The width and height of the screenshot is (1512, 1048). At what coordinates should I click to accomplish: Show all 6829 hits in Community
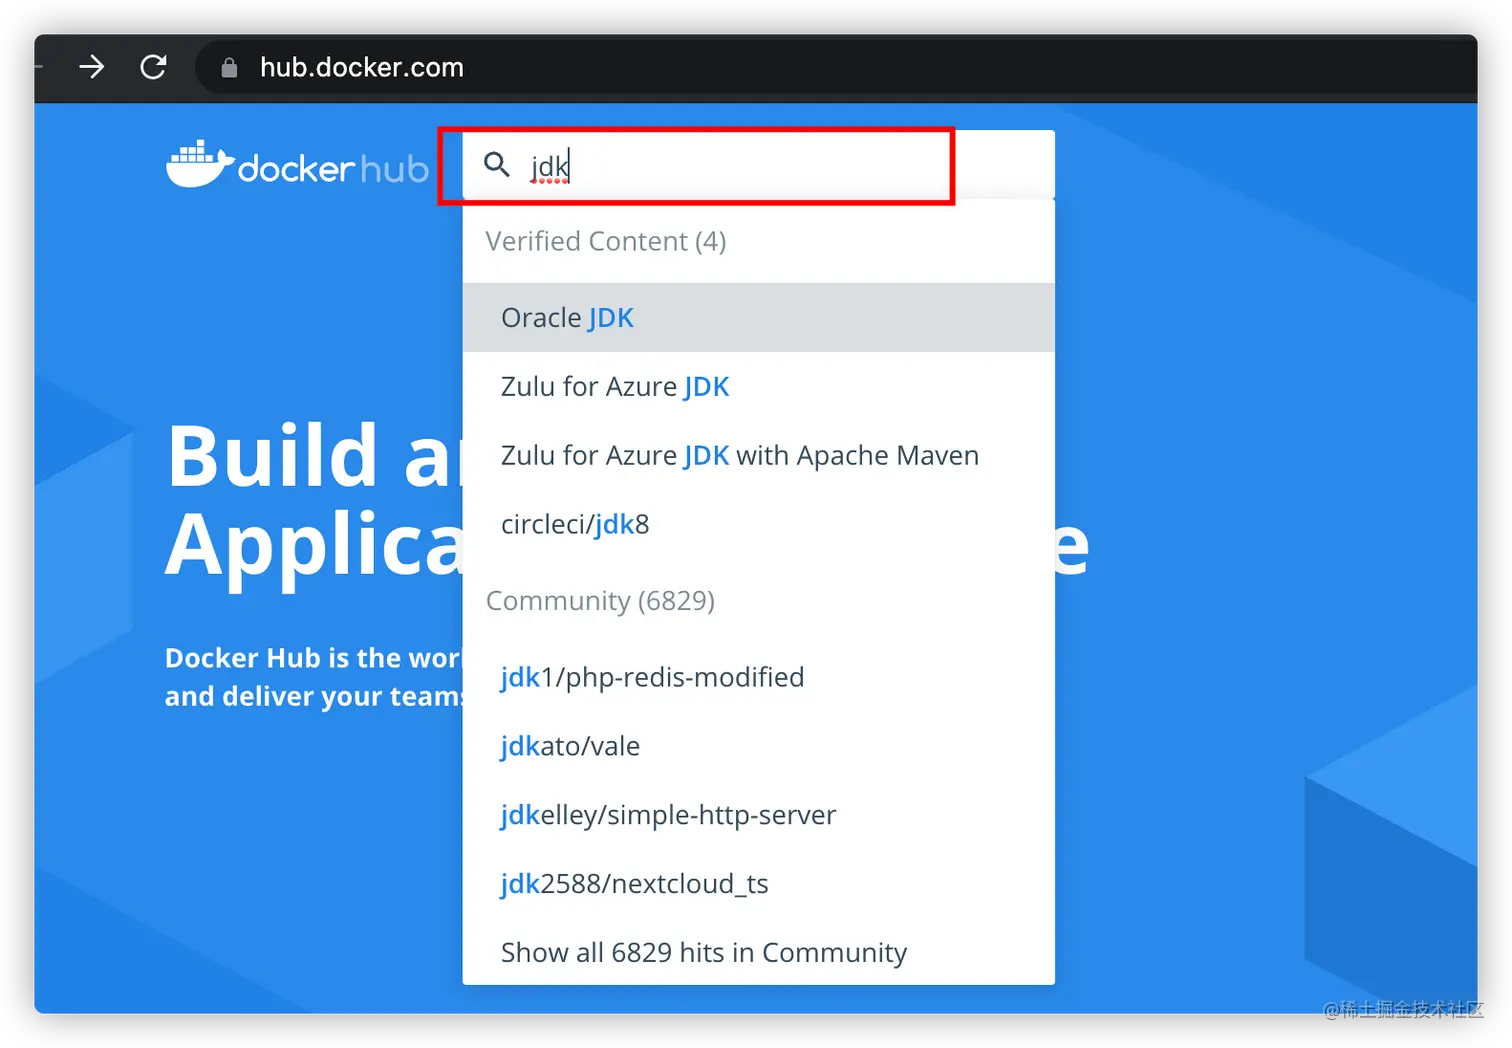coord(758,952)
